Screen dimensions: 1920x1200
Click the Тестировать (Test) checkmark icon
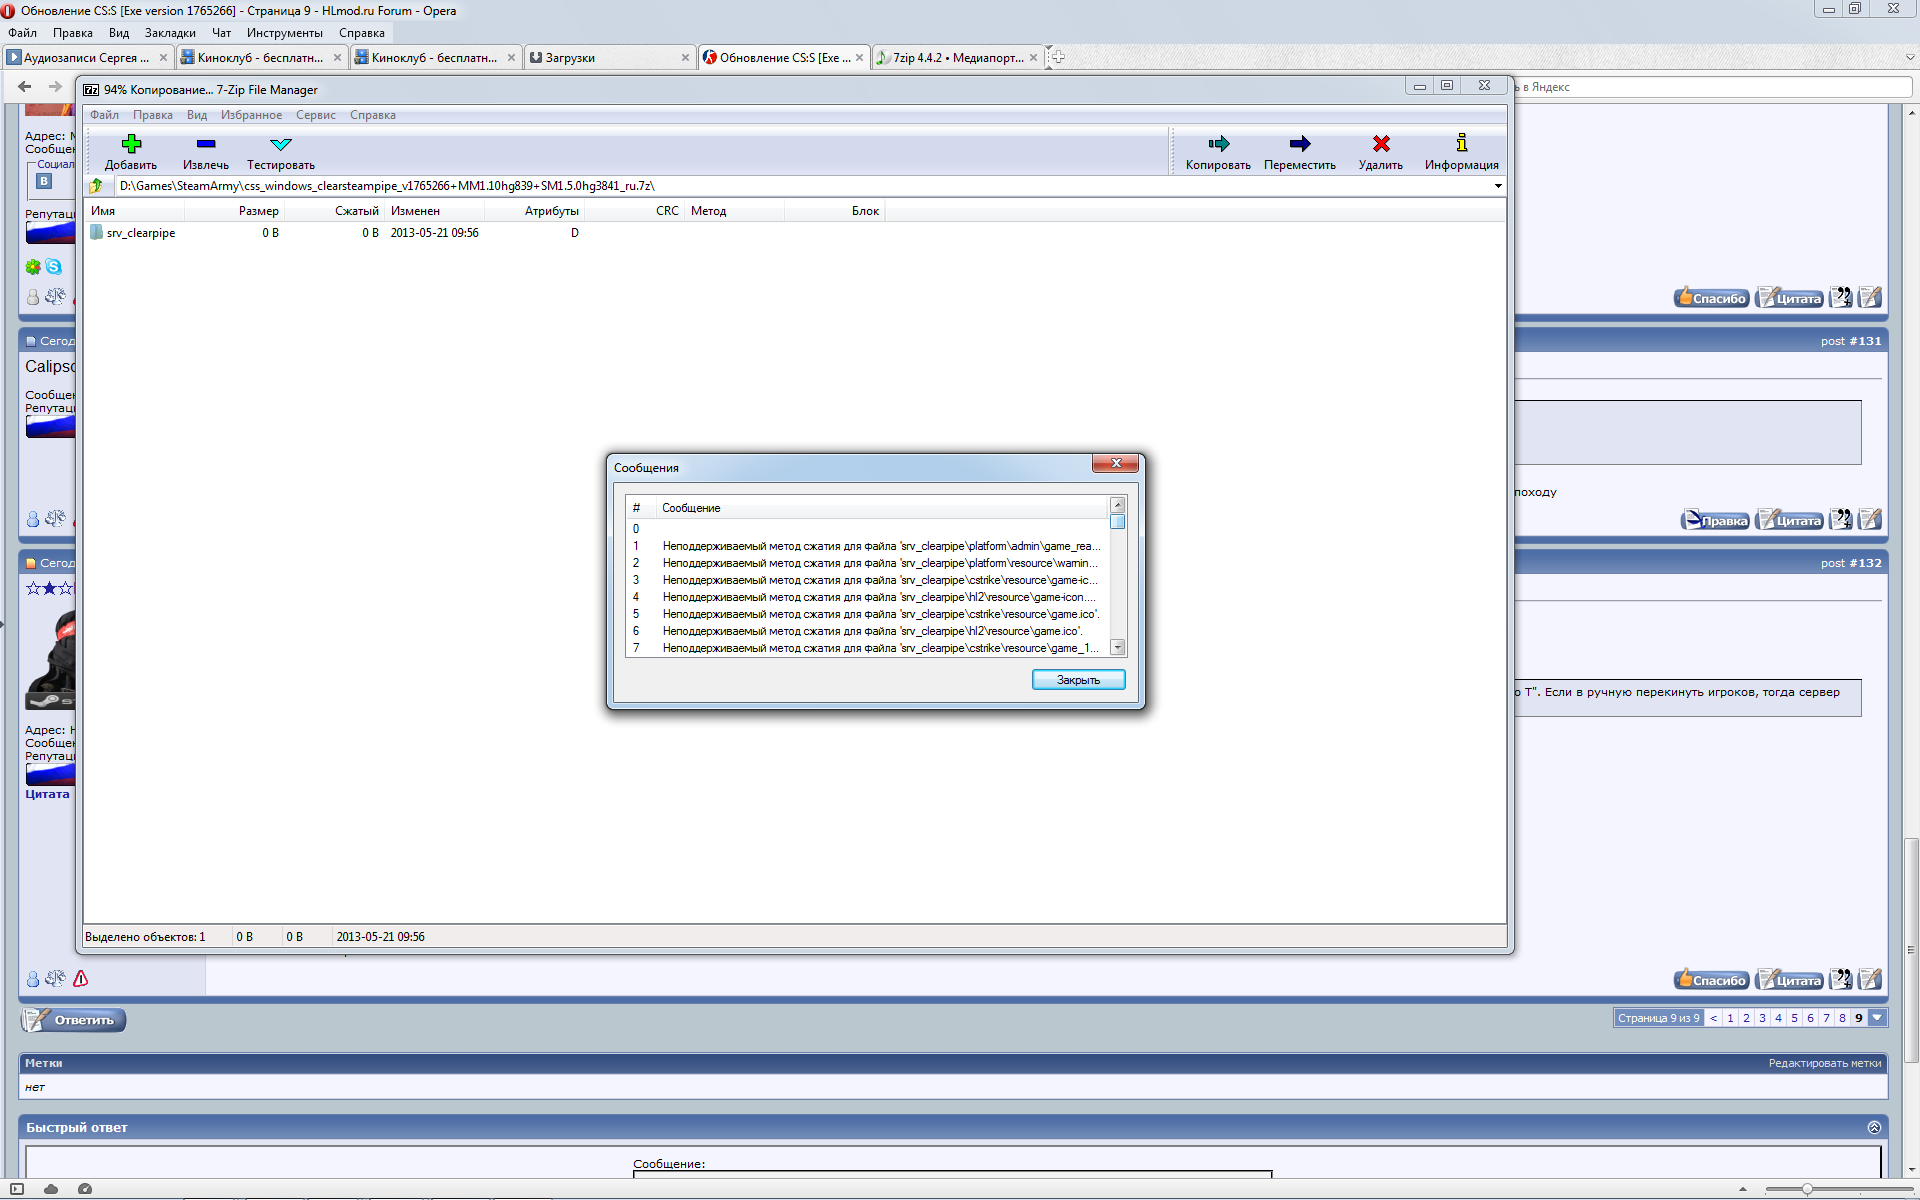click(281, 144)
